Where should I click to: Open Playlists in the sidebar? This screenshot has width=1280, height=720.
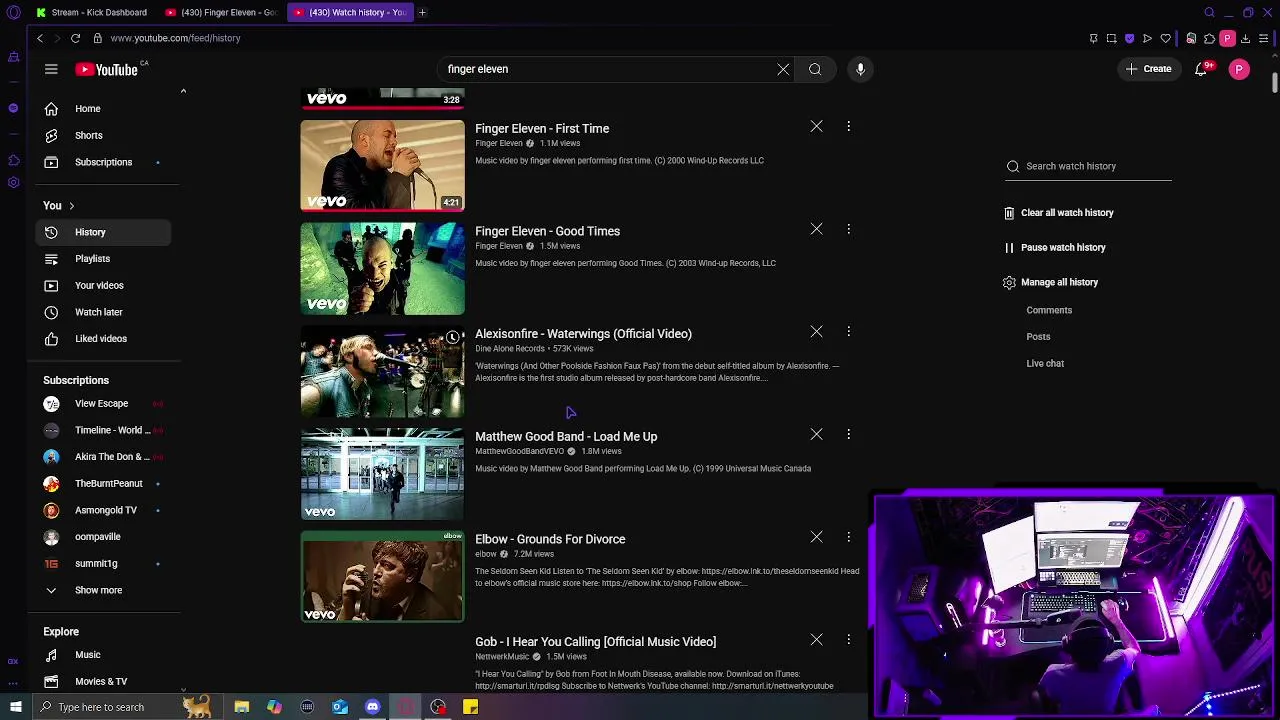point(104,259)
